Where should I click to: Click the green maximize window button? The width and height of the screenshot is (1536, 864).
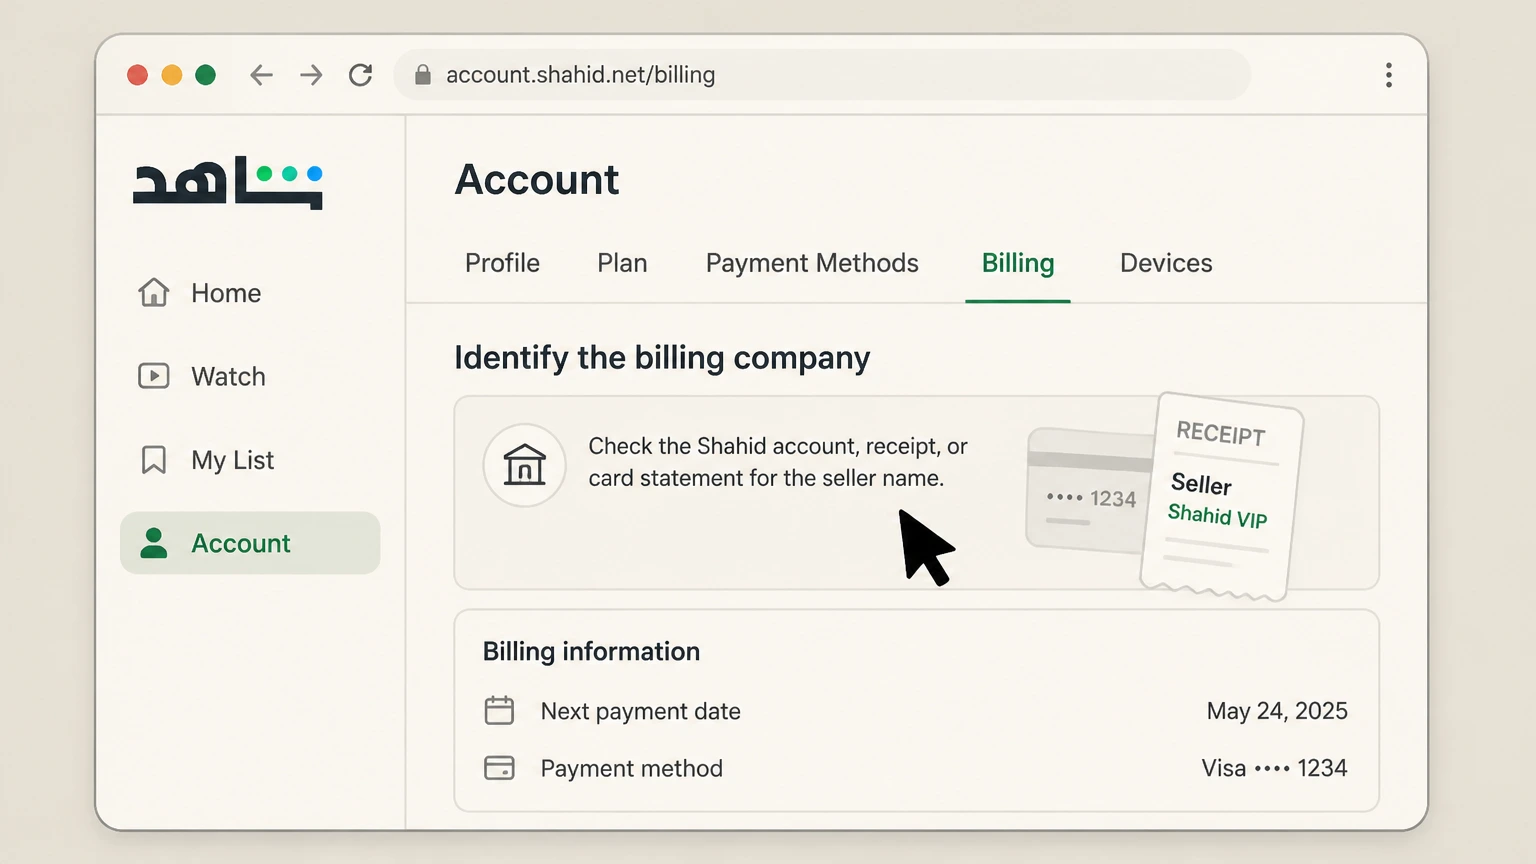pos(206,75)
